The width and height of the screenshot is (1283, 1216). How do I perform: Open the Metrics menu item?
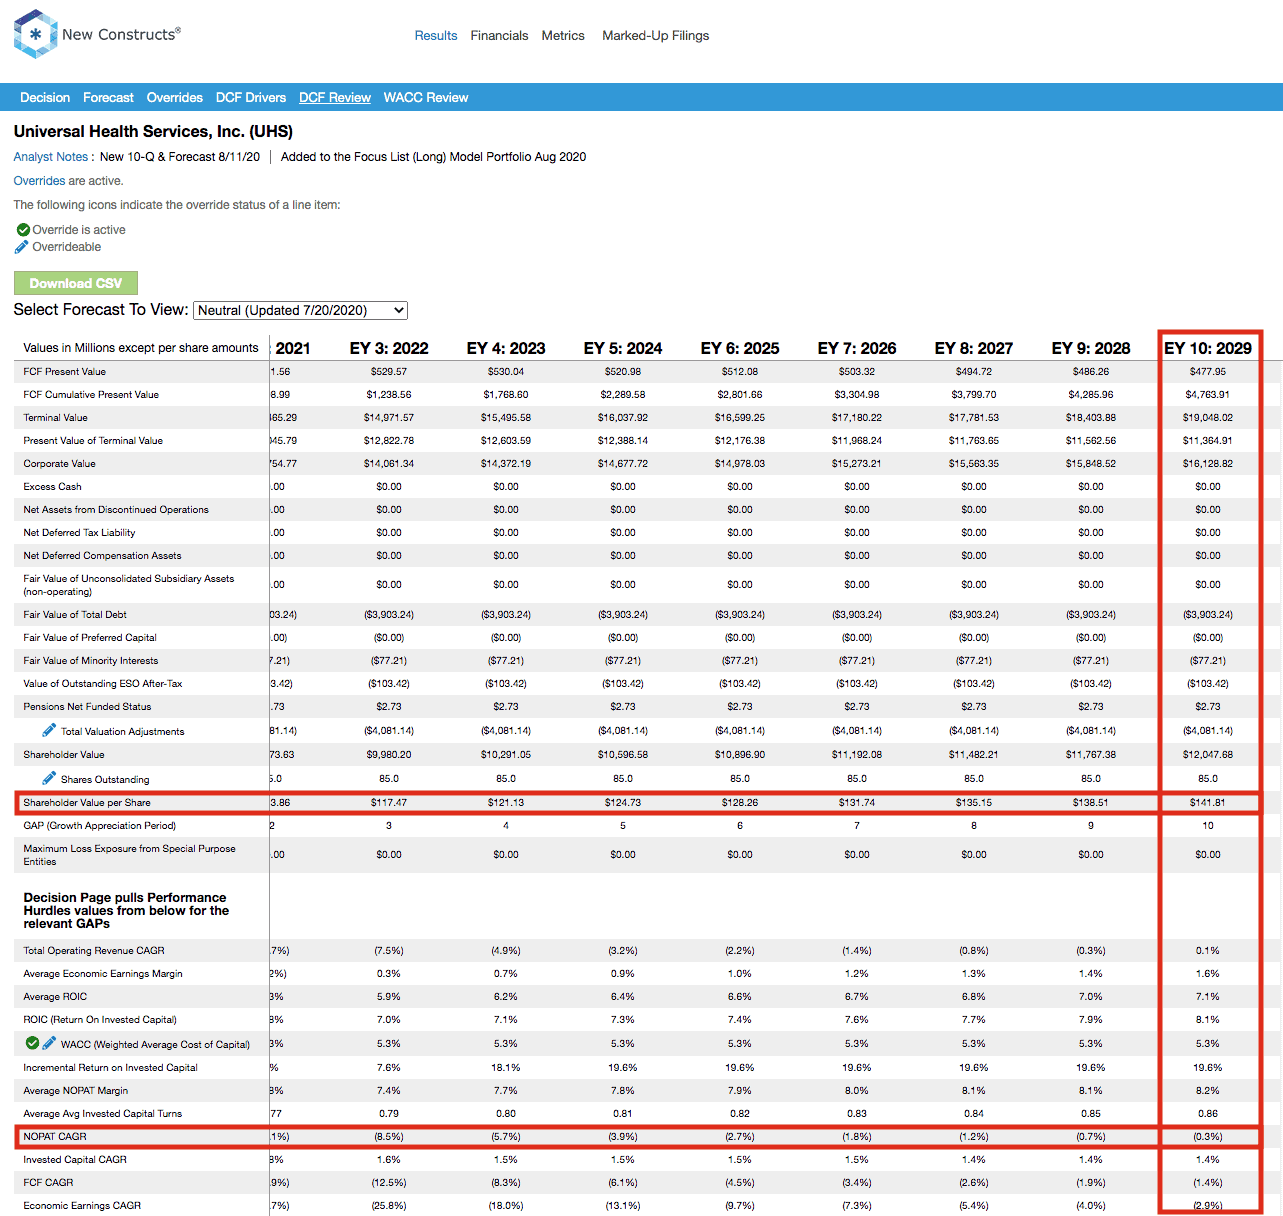[x=563, y=35]
